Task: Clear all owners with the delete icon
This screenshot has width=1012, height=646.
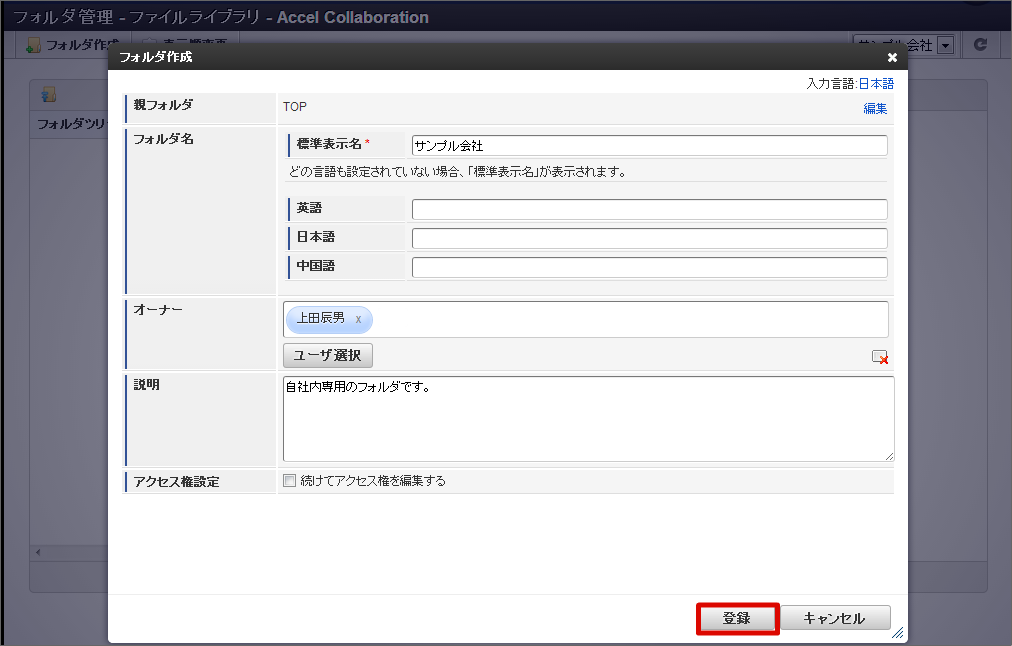Action: [880, 357]
